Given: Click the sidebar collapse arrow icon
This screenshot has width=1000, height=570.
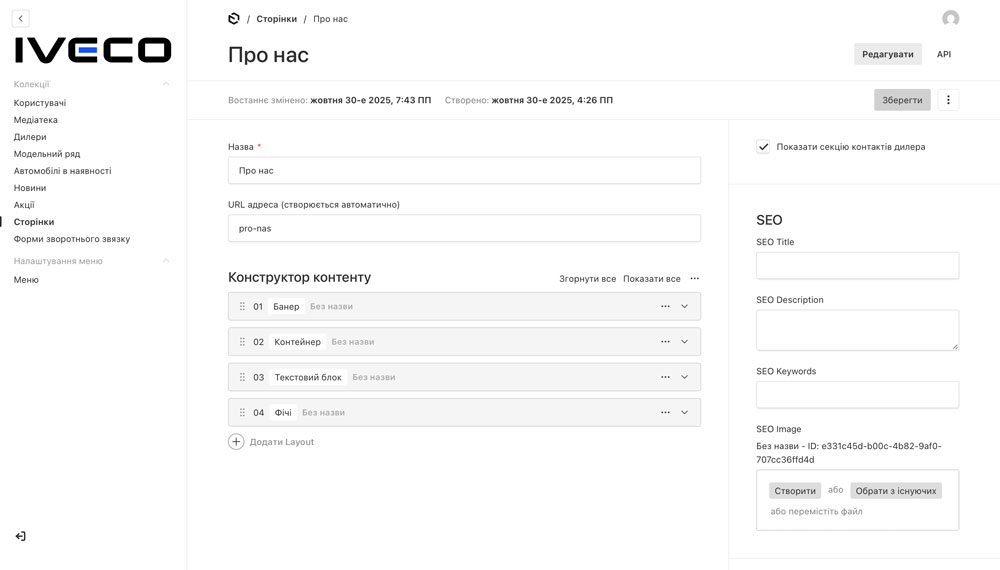Looking at the screenshot, I should pyautogui.click(x=20, y=18).
